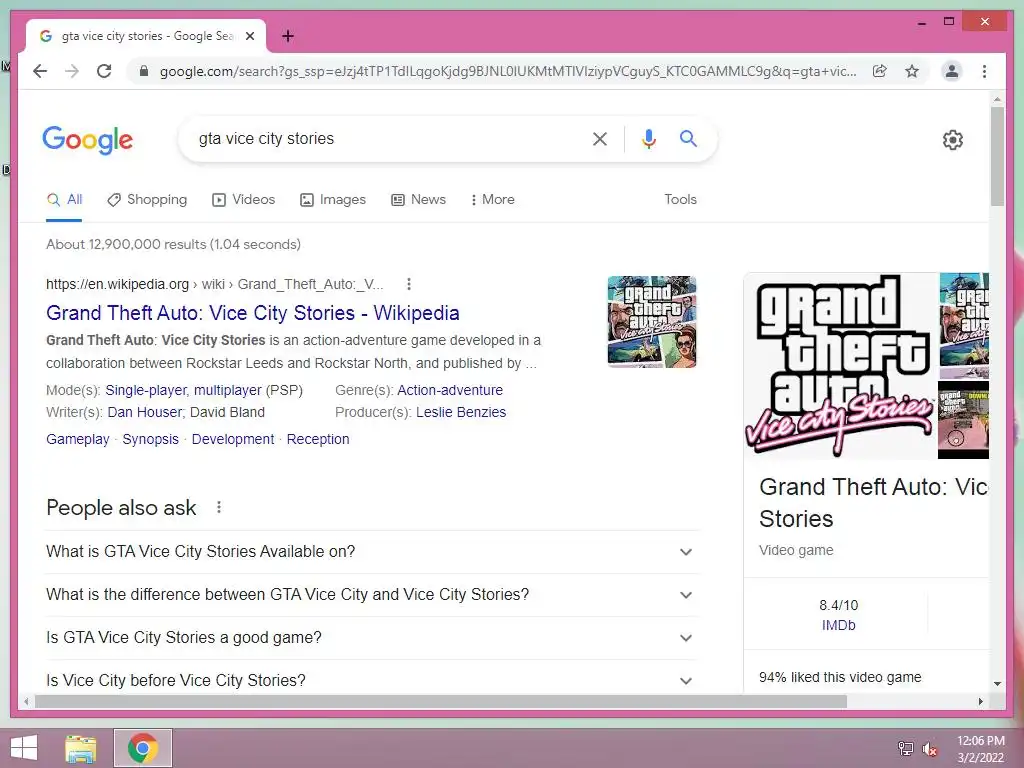Open Dan Houser writer link
1024x768 pixels.
145,413
